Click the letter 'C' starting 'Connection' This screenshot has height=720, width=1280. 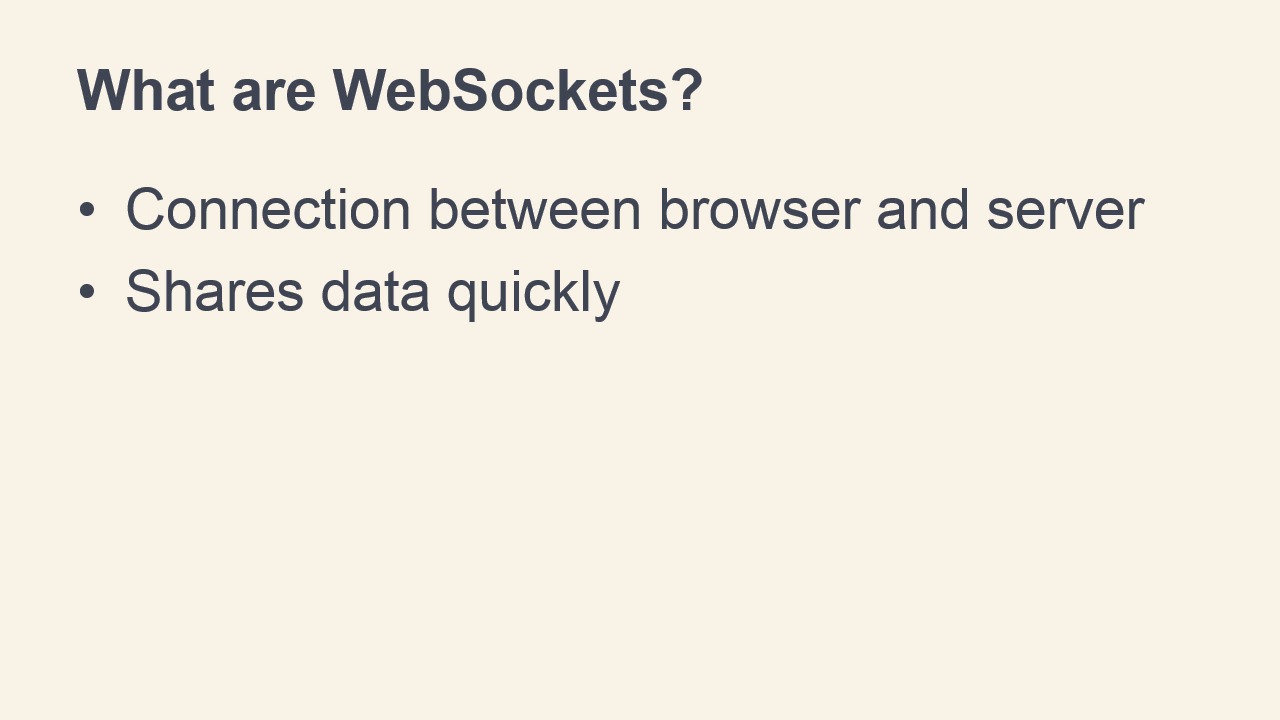[x=146, y=210]
